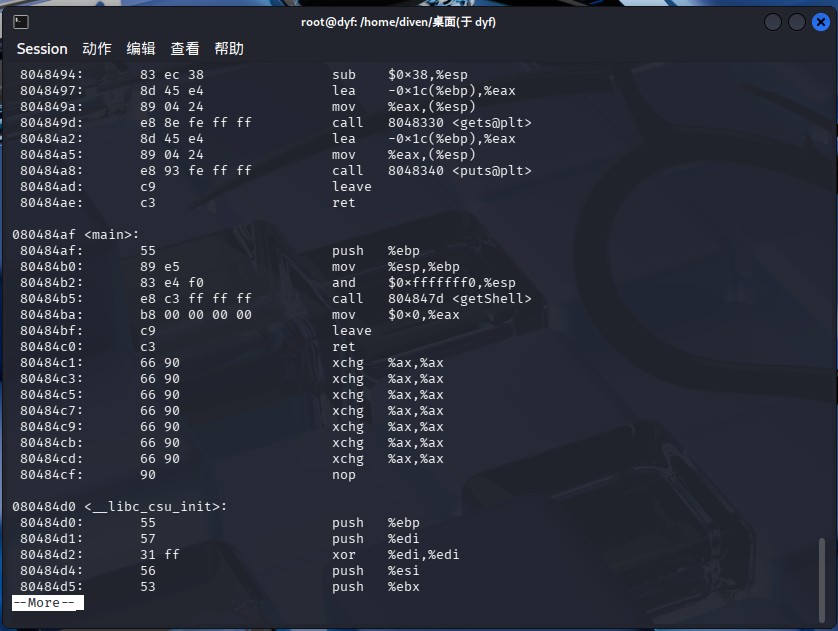The image size is (838, 631).
Task: Click the call getShell instruction line
Action: pos(276,299)
